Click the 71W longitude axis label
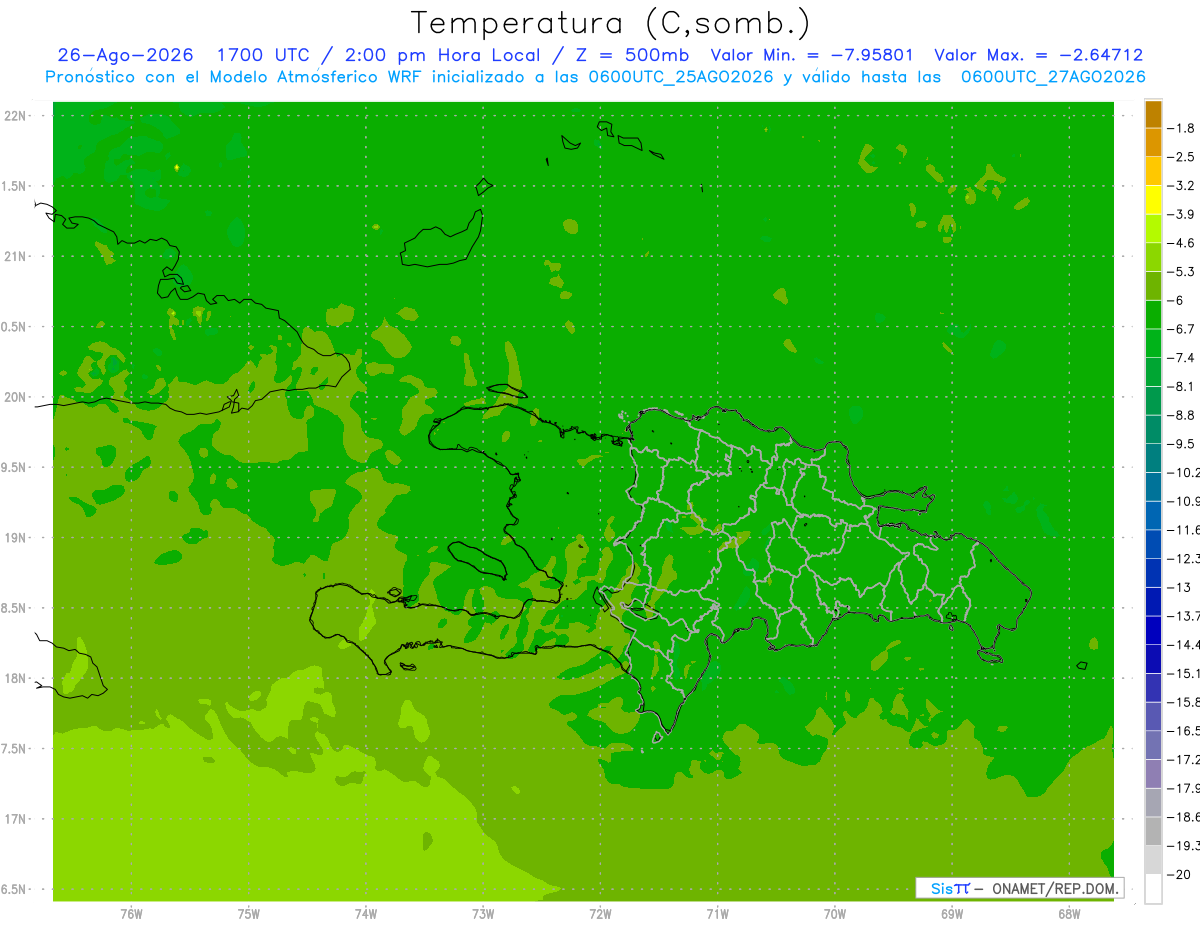The height and width of the screenshot is (927, 1200). tap(717, 914)
